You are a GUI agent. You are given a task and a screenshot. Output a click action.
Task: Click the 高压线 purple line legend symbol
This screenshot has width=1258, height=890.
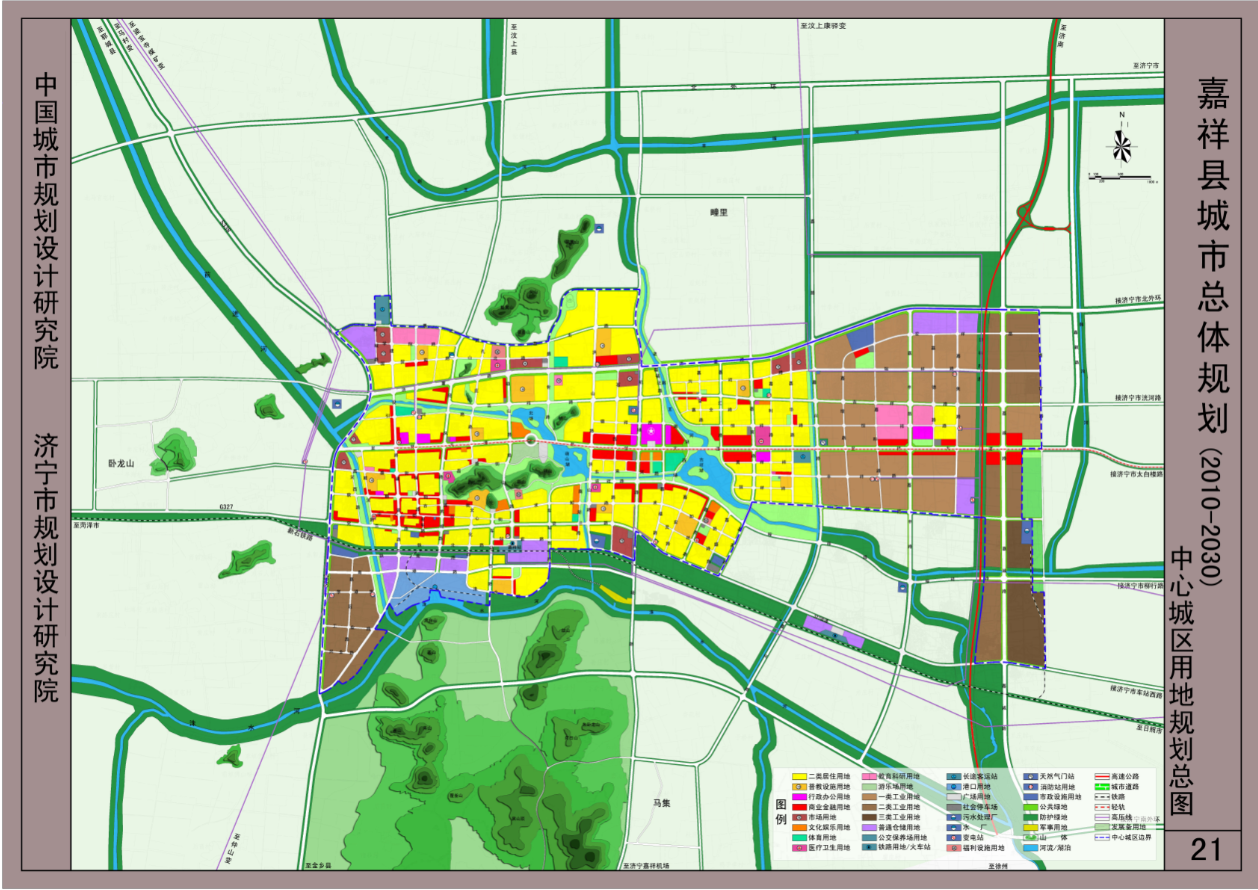pos(1102,817)
